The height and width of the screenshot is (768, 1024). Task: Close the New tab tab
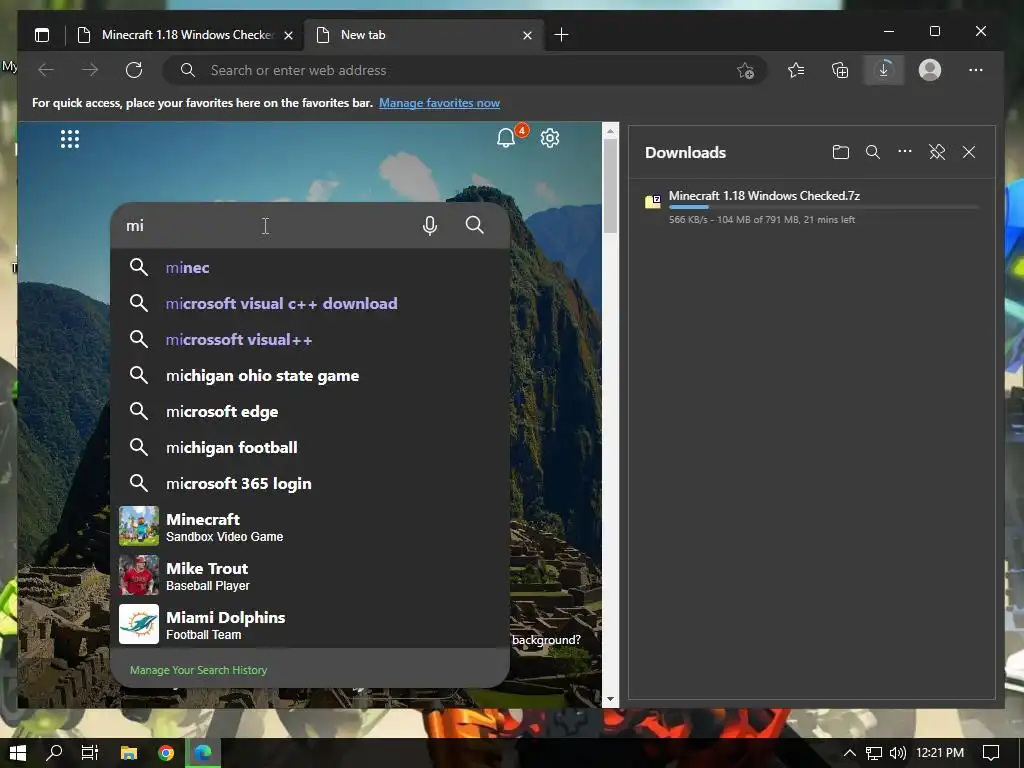[528, 36]
